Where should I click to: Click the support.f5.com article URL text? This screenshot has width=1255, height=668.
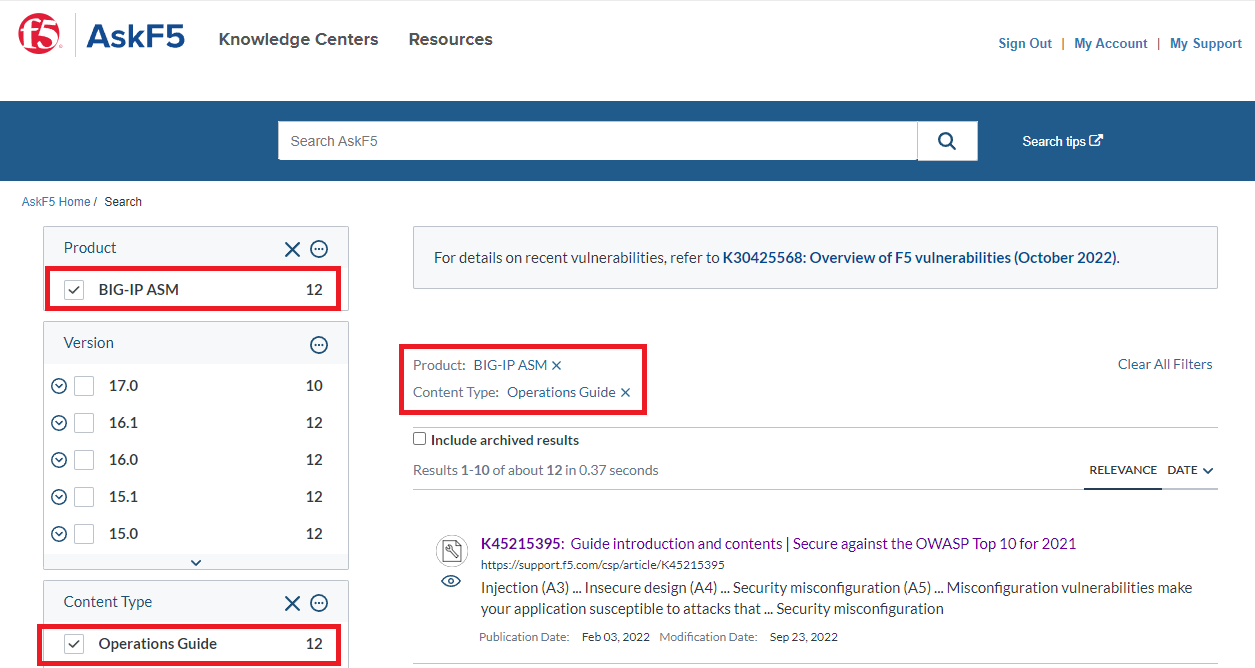(603, 565)
